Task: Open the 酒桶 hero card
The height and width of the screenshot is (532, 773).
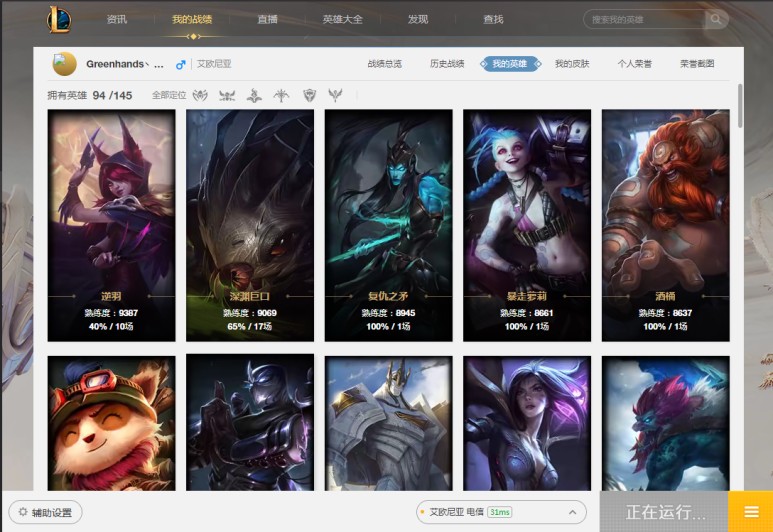Action: [666, 225]
